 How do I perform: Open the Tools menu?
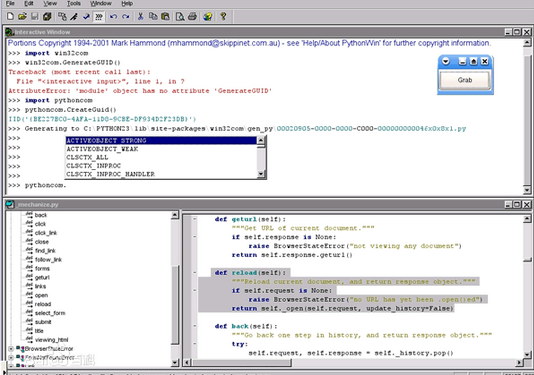coord(74,3)
